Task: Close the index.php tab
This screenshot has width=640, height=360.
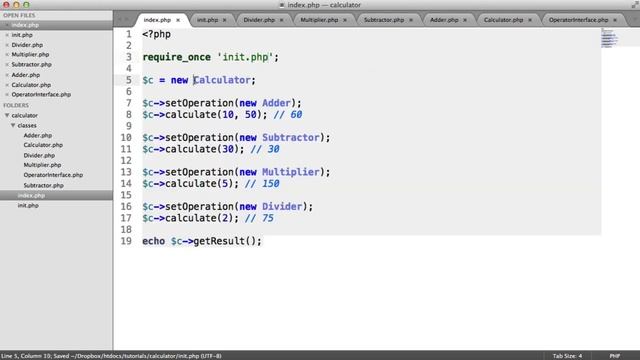Action: click(178, 20)
